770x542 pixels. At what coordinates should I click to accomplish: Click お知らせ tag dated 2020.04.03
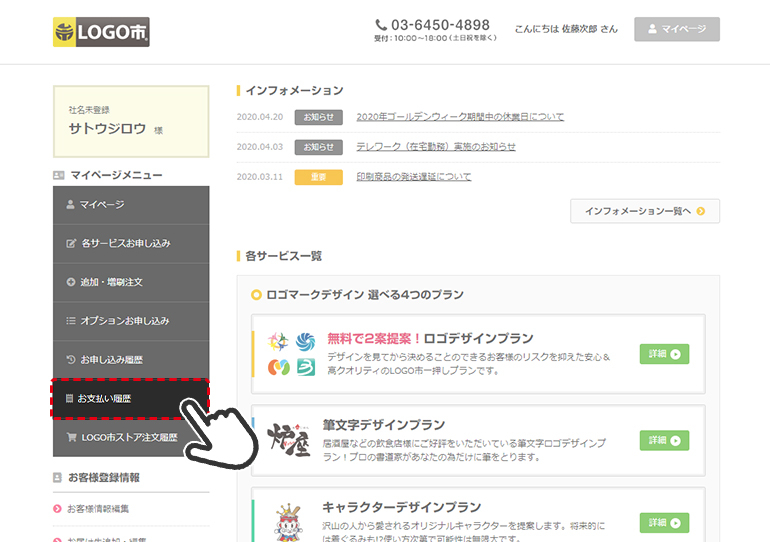point(319,147)
